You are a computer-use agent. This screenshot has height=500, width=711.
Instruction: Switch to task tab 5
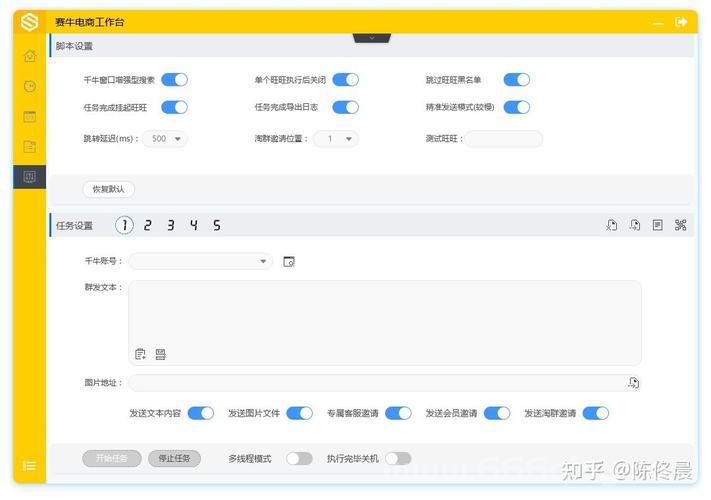pyautogui.click(x=217, y=225)
